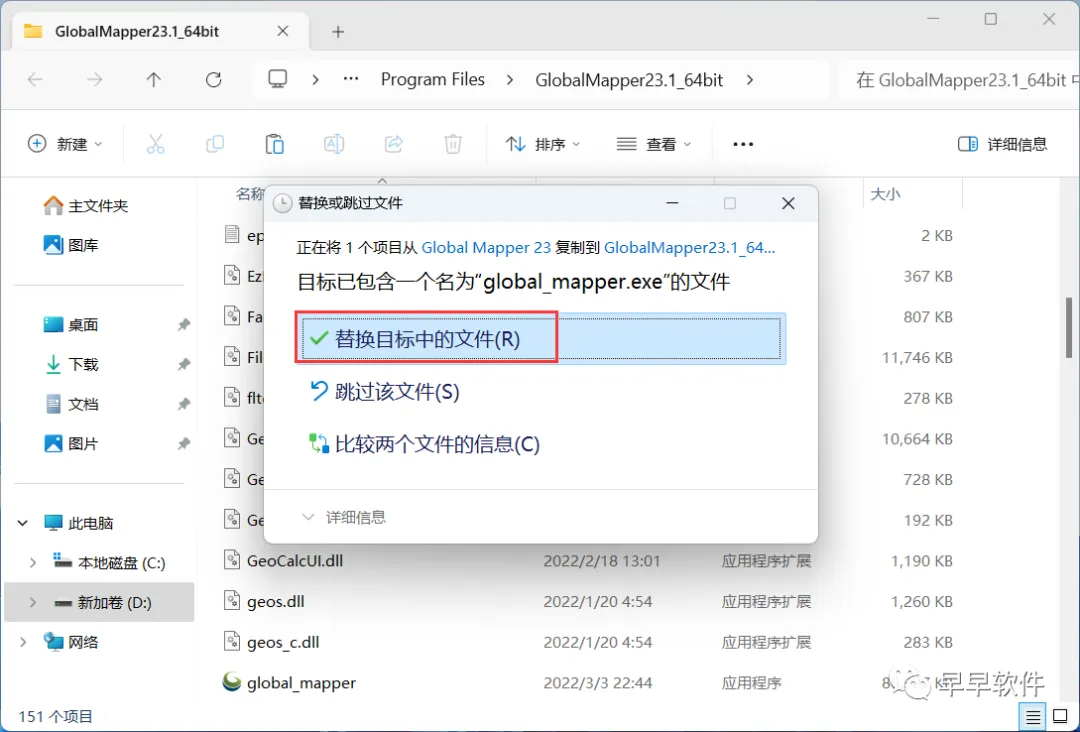Screen dimensions: 1080x732
Task: Compare info for both files (C)
Action: click(424, 443)
